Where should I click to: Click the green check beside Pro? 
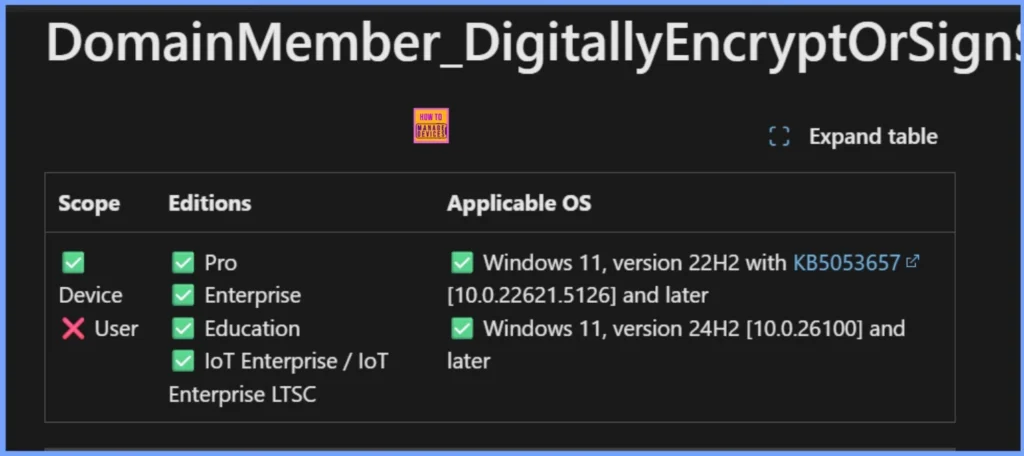[x=183, y=263]
